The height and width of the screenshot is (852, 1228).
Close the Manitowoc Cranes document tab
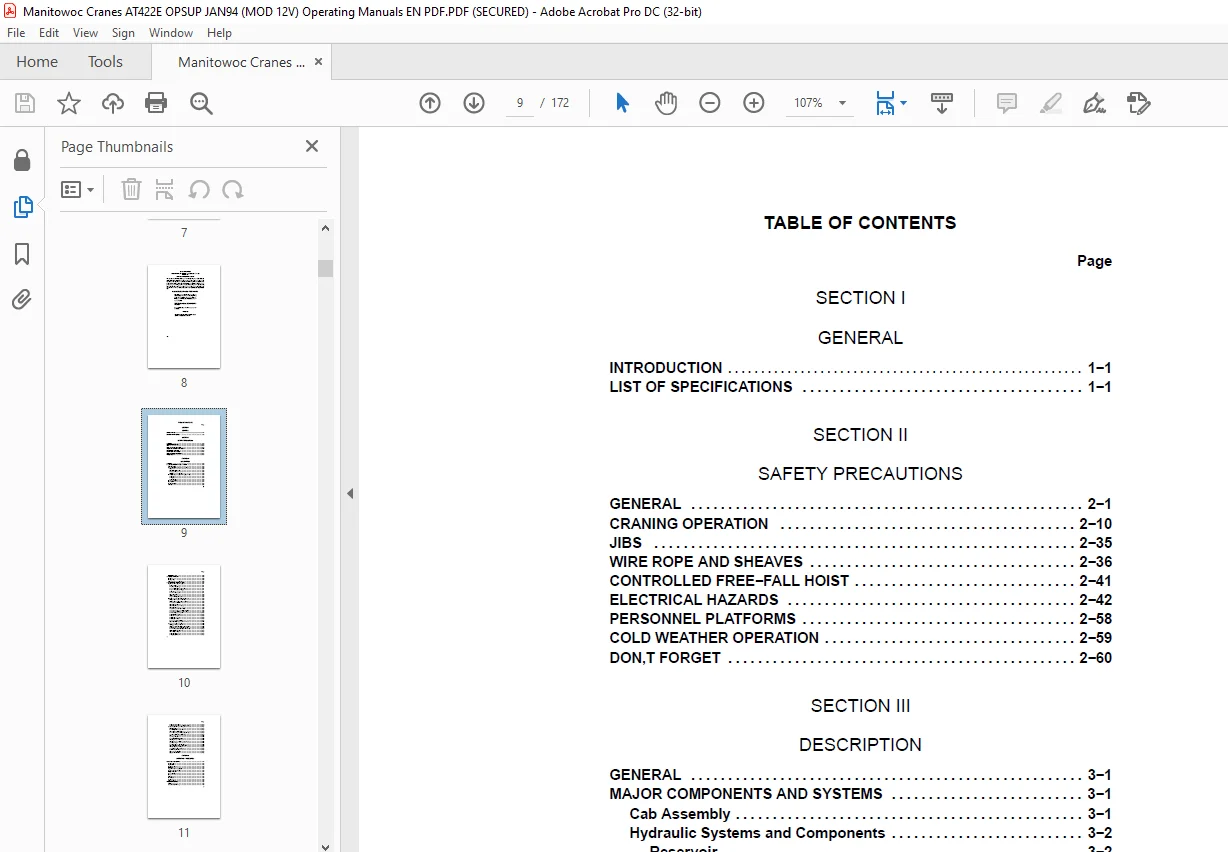point(318,61)
